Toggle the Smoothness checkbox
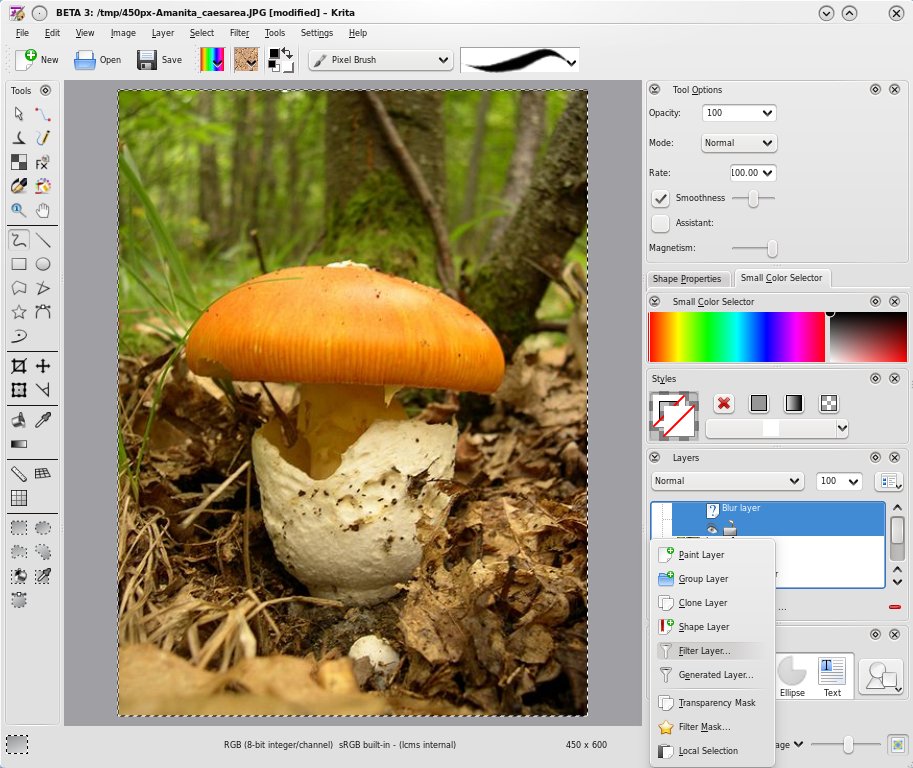Image resolution: width=913 pixels, height=768 pixels. [661, 199]
